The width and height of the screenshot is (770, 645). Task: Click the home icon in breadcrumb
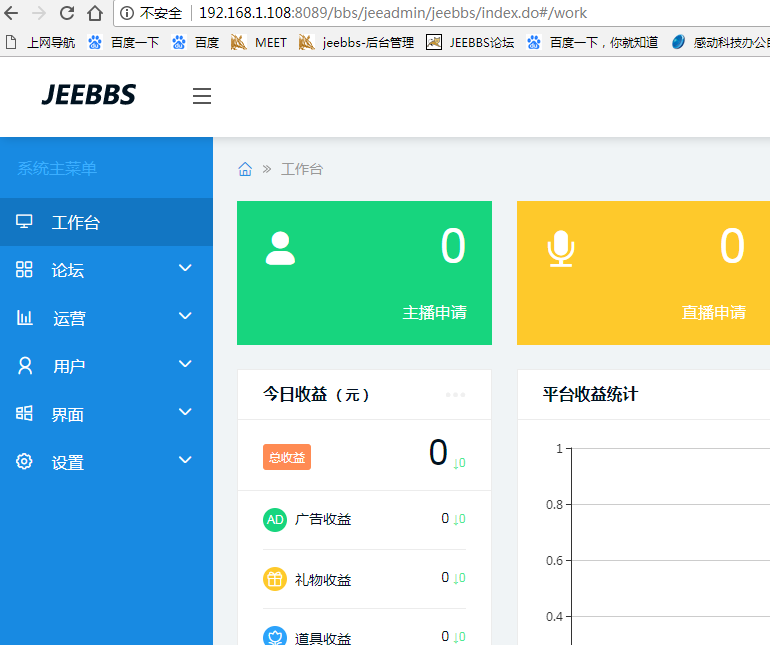click(245, 169)
